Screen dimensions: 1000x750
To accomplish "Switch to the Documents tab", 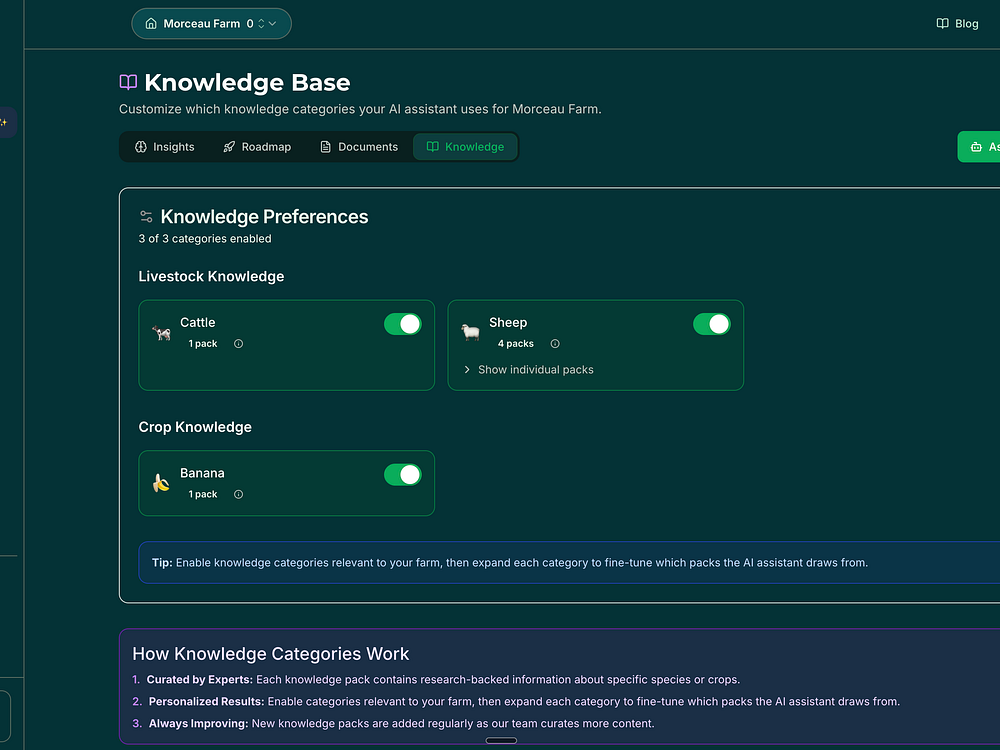I will tap(359, 147).
